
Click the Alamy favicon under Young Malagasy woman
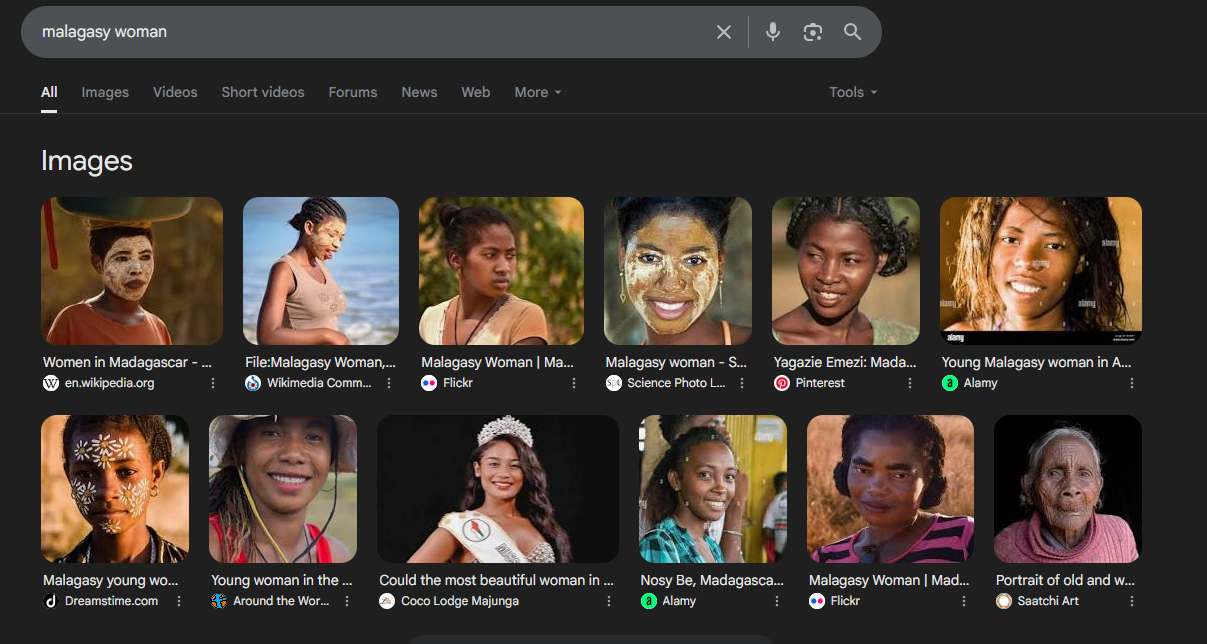(x=950, y=383)
